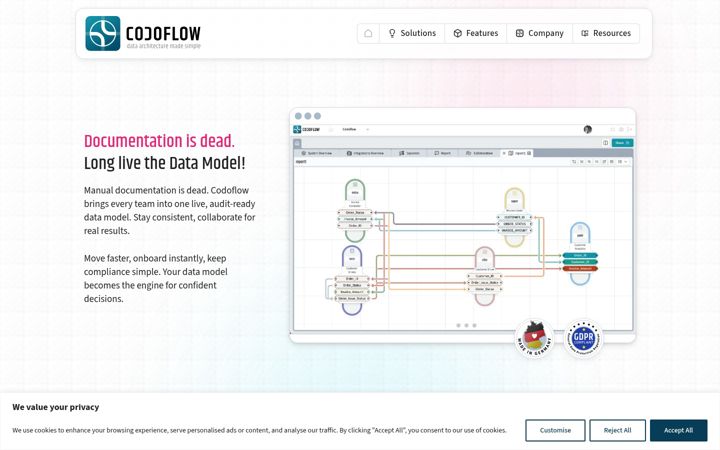
Task: Reject all cookies
Action: coord(618,430)
